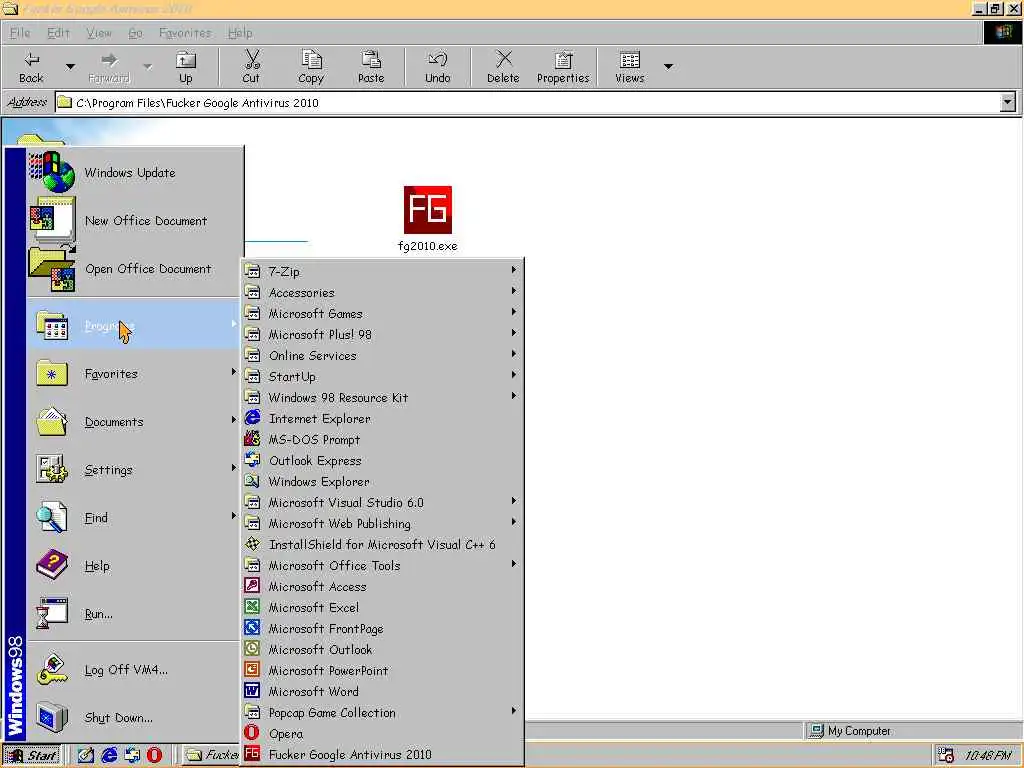This screenshot has width=1024, height=768.
Task: Start Microsoft Excel from Programs menu
Action: [x=382, y=607]
